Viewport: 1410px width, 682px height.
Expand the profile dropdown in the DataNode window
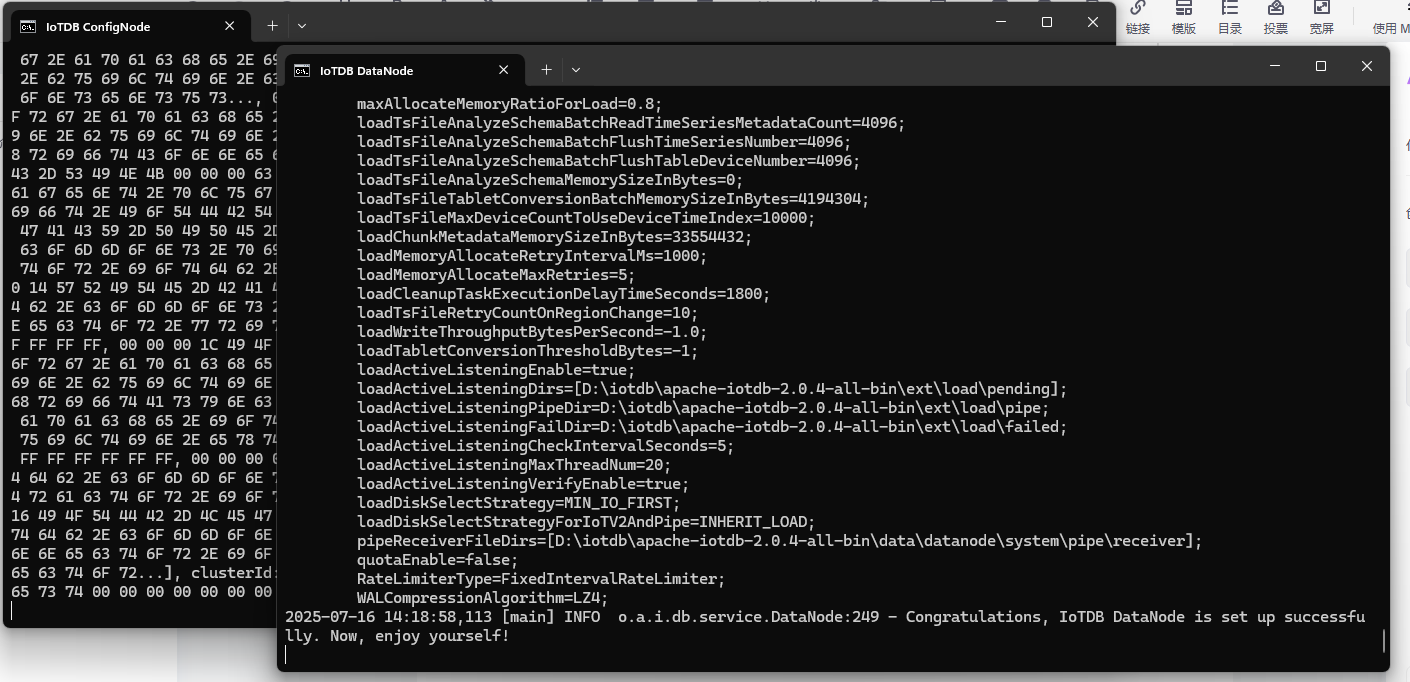(576, 70)
